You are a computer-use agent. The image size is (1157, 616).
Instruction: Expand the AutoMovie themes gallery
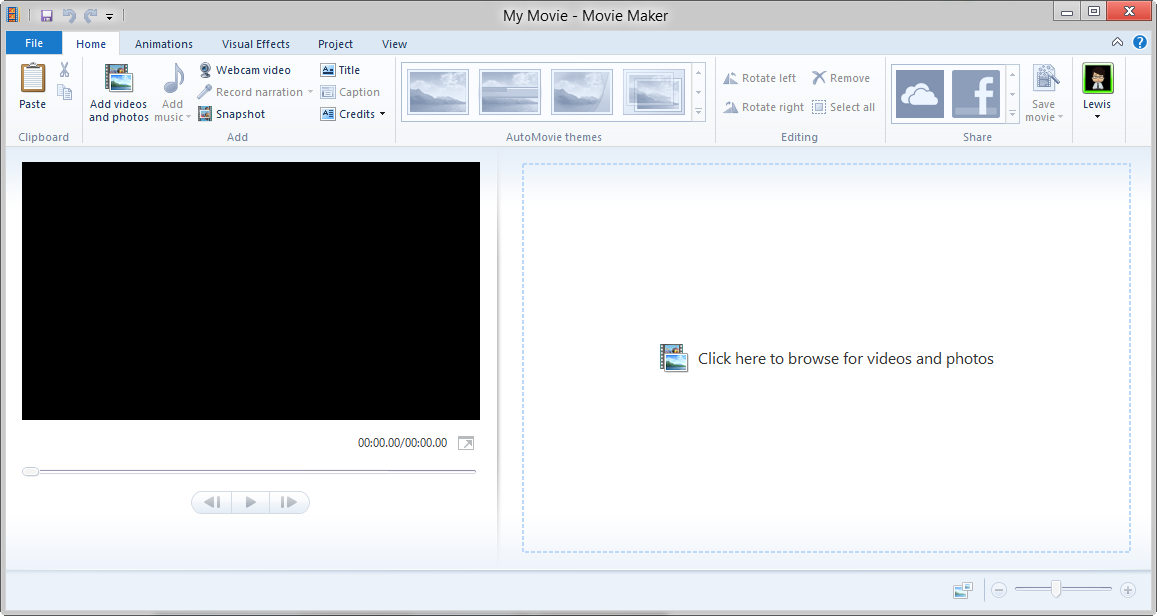click(x=698, y=113)
